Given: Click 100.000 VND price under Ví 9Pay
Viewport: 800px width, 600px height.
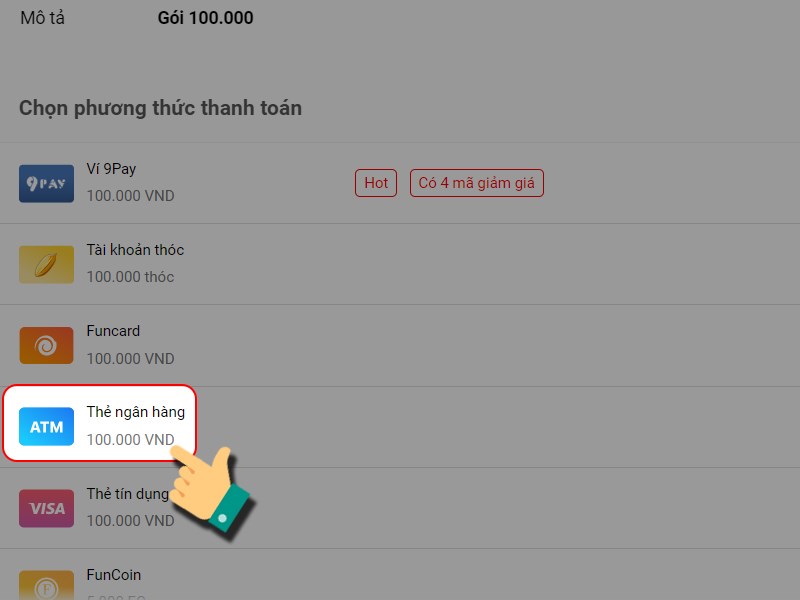Looking at the screenshot, I should pyautogui.click(x=131, y=196).
